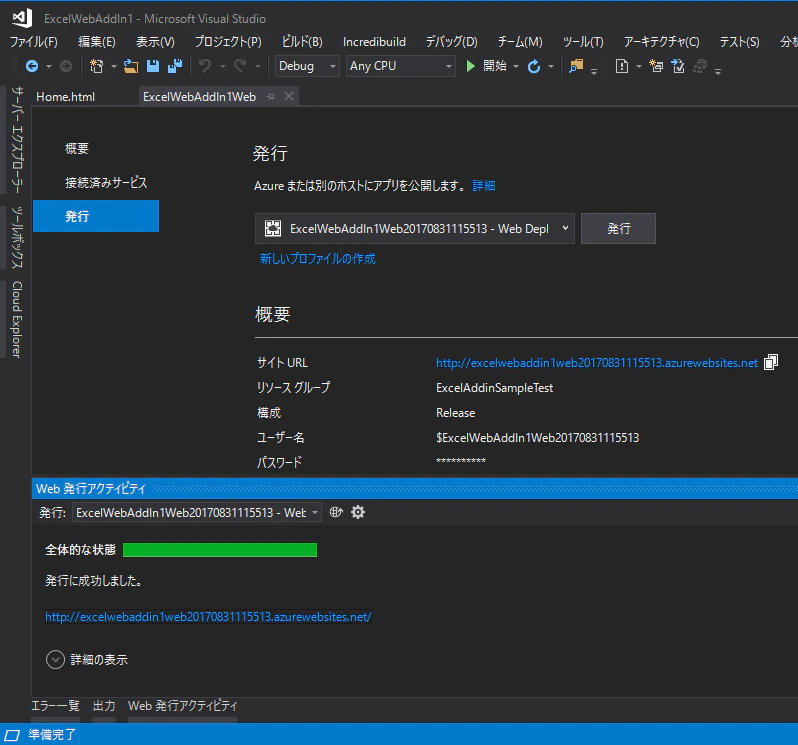Viewport: 798px width, 745px height.
Task: Open the ビルド(B) menu
Action: [x=302, y=42]
